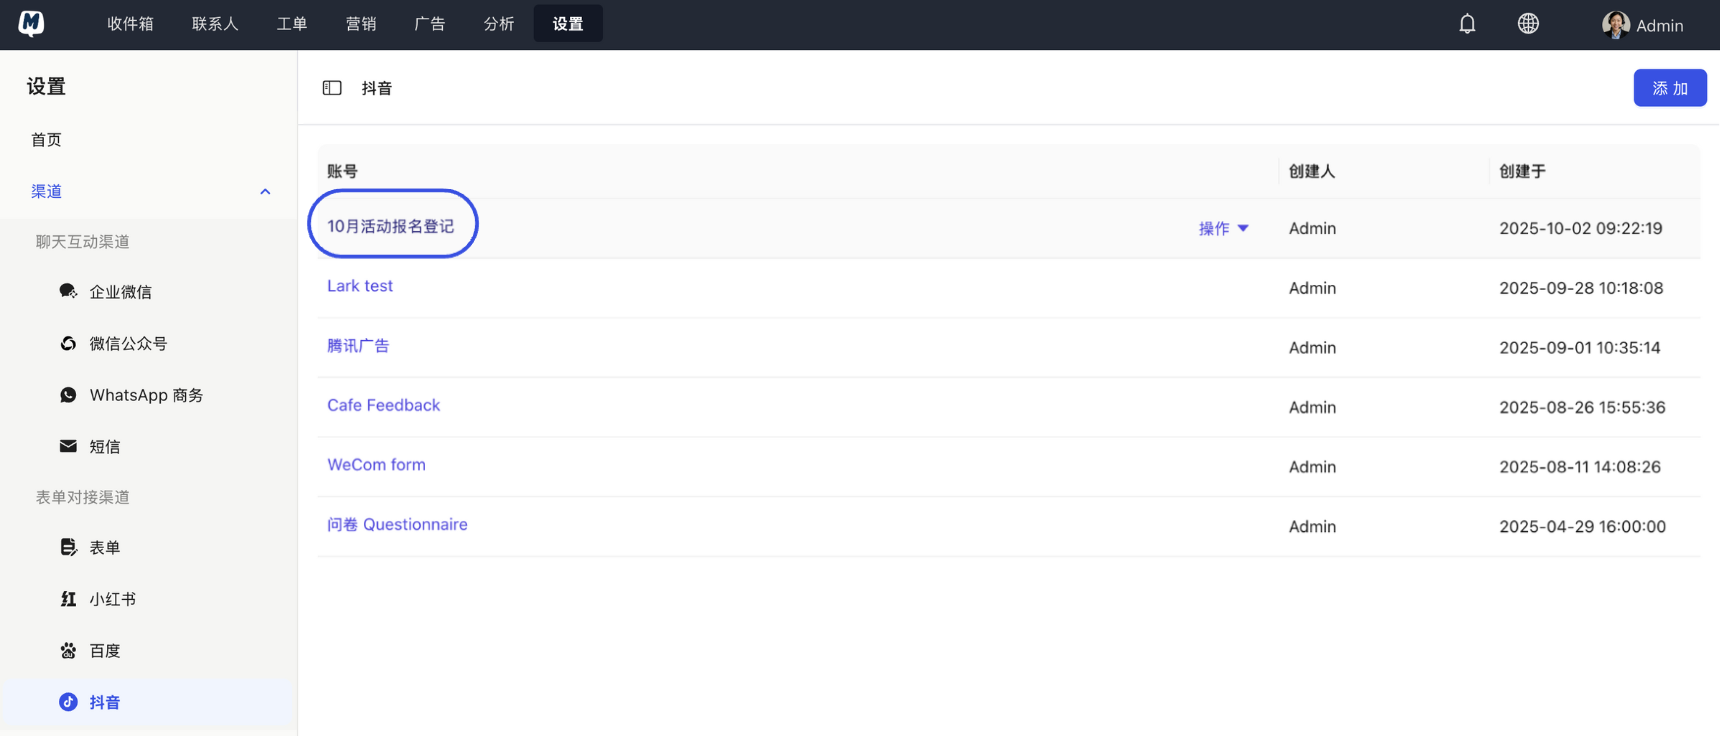1720x736 pixels.
Task: Open the Admin user menu
Action: coord(1643,25)
